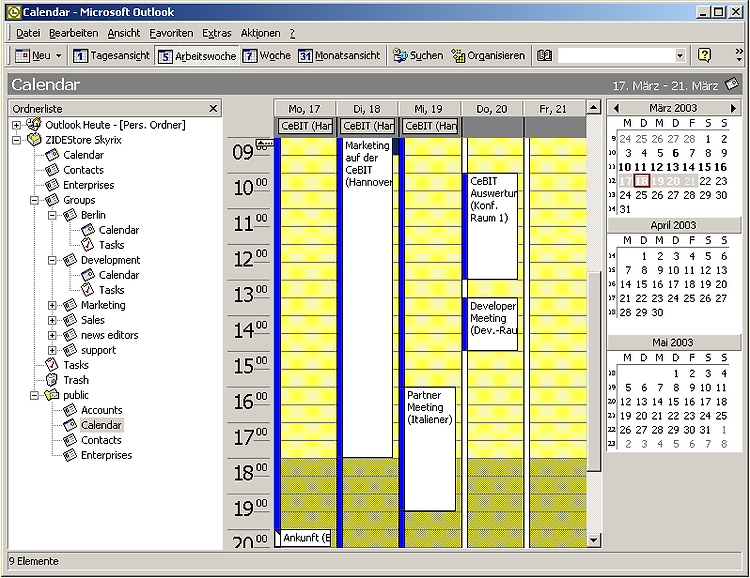Collapse the Groups folder node
Image resolution: width=750 pixels, height=578 pixels.
coord(34,200)
